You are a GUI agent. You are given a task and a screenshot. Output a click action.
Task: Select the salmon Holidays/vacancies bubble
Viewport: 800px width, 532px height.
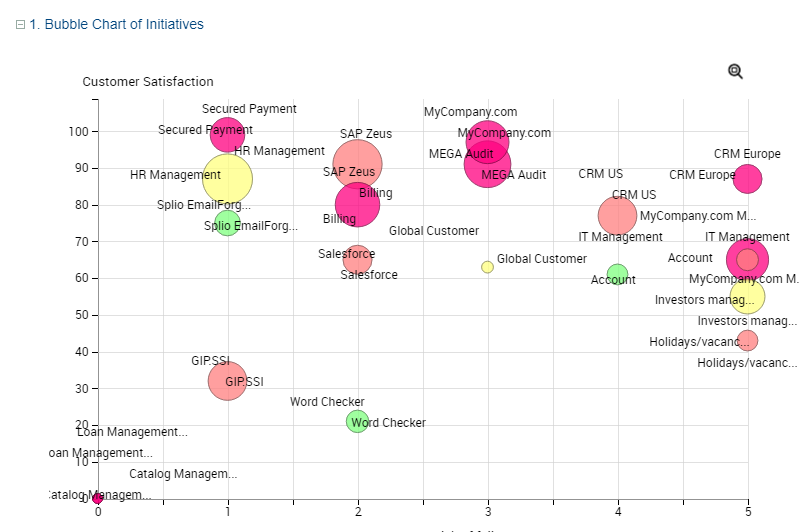pyautogui.click(x=747, y=341)
